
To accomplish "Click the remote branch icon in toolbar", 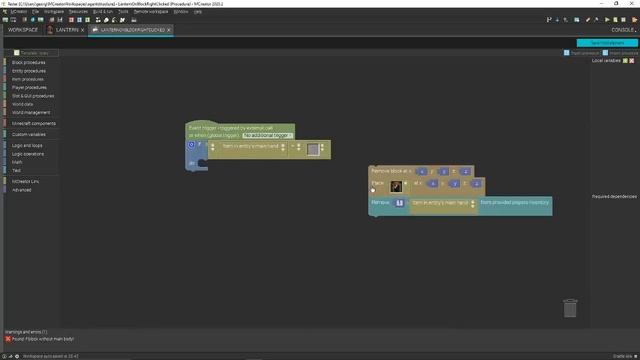I will point(549,20).
